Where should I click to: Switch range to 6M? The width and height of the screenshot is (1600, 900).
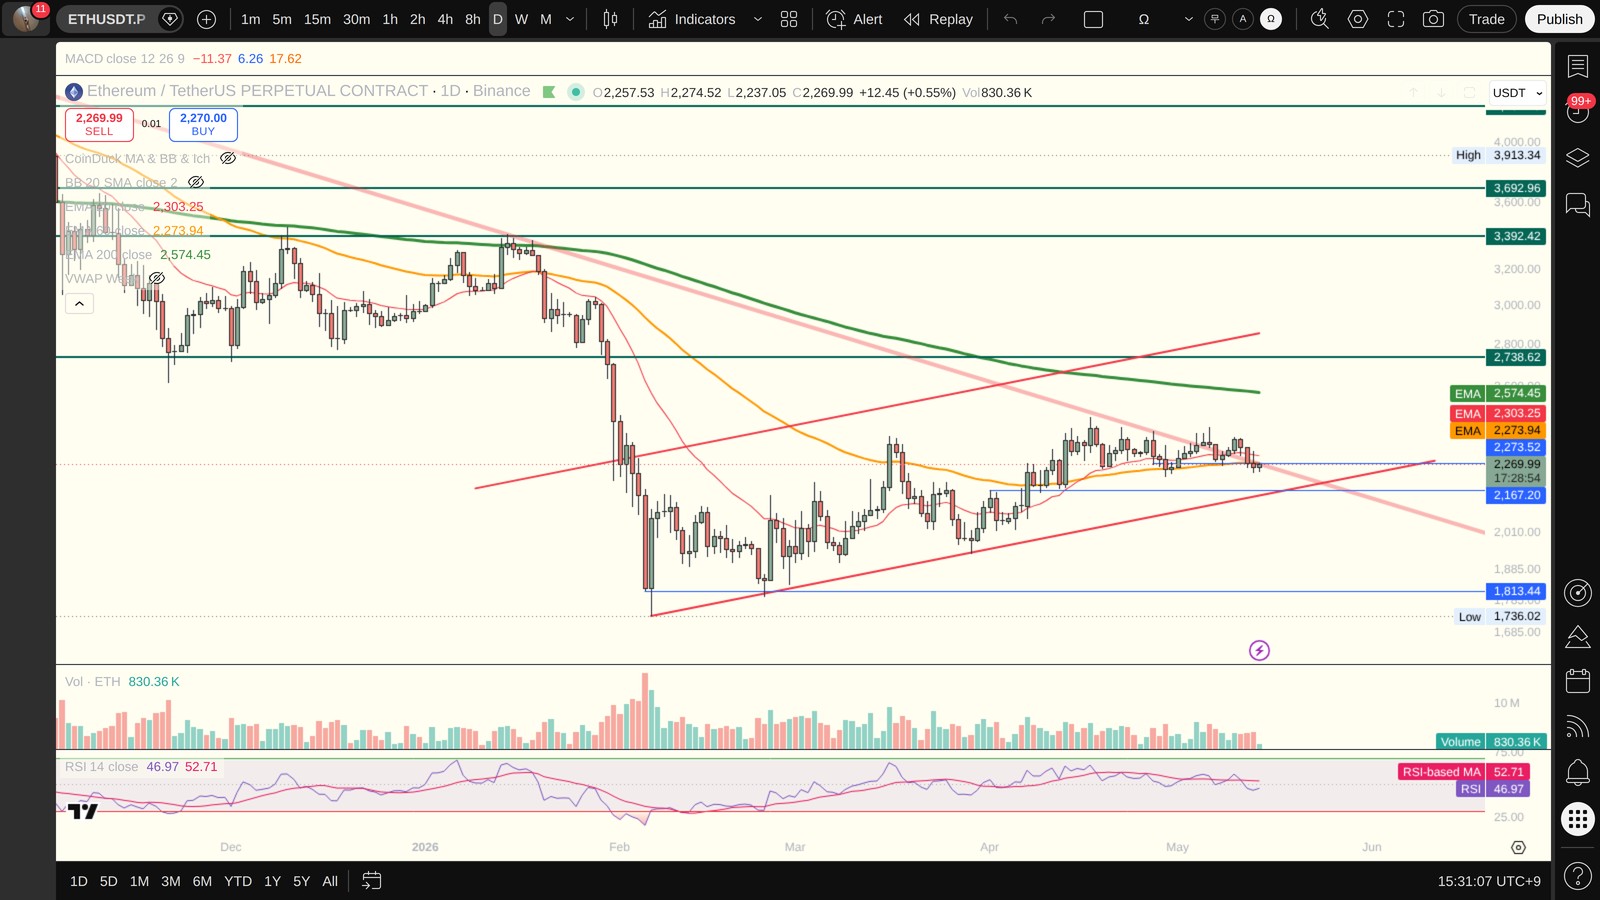click(202, 881)
